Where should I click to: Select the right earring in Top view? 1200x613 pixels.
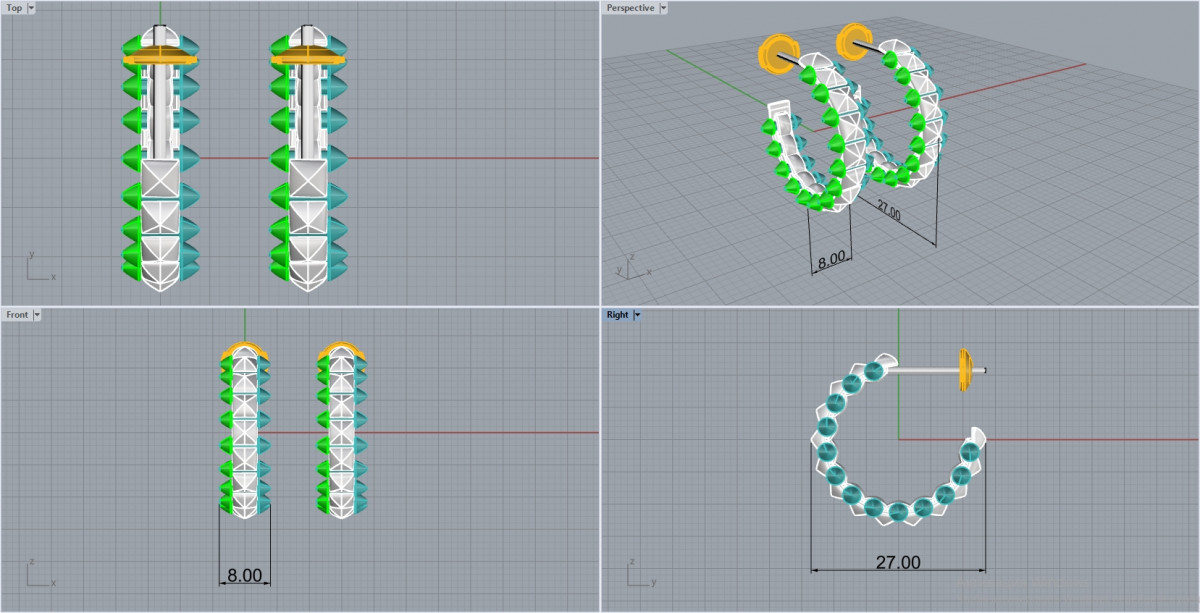(308, 160)
